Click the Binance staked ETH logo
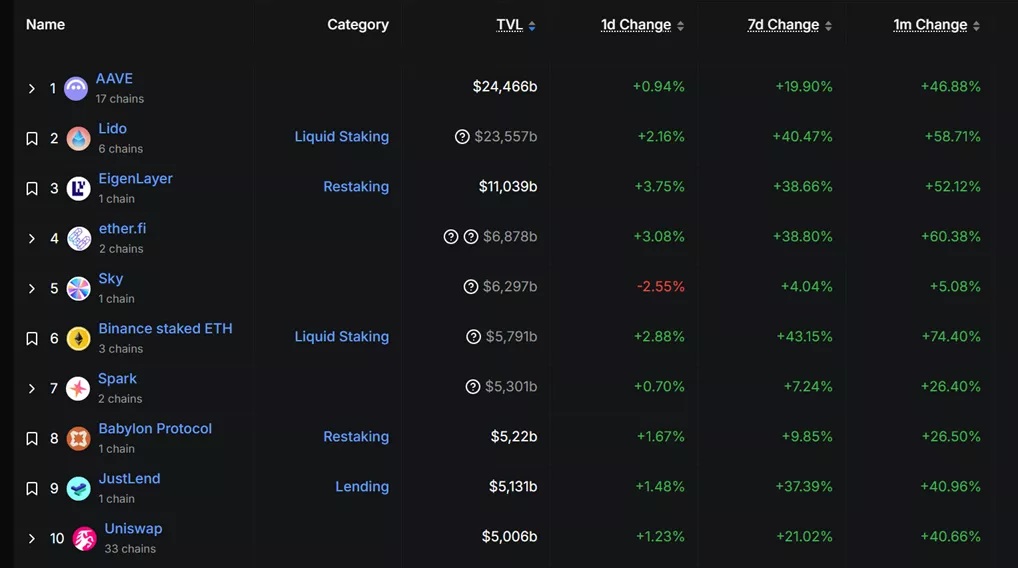The height and width of the screenshot is (568, 1018). pyautogui.click(x=78, y=338)
